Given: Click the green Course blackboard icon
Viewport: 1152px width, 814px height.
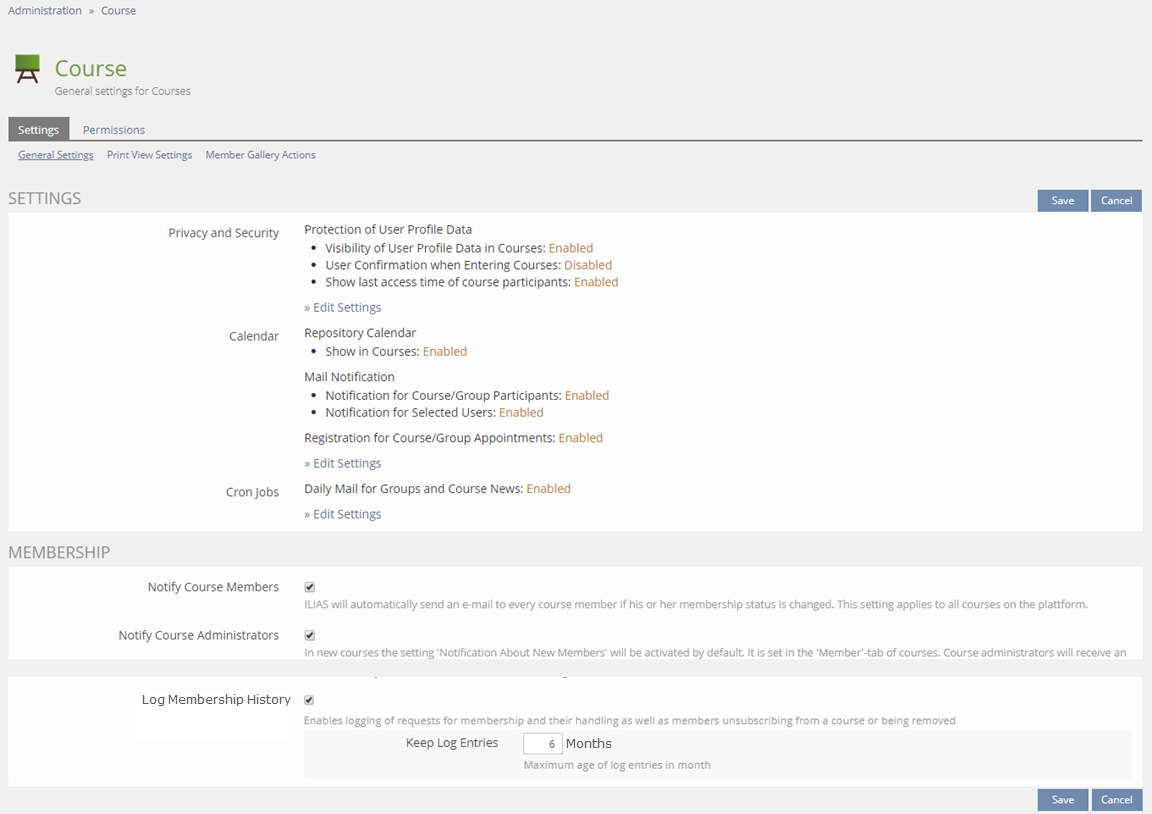Looking at the screenshot, I should point(28,69).
